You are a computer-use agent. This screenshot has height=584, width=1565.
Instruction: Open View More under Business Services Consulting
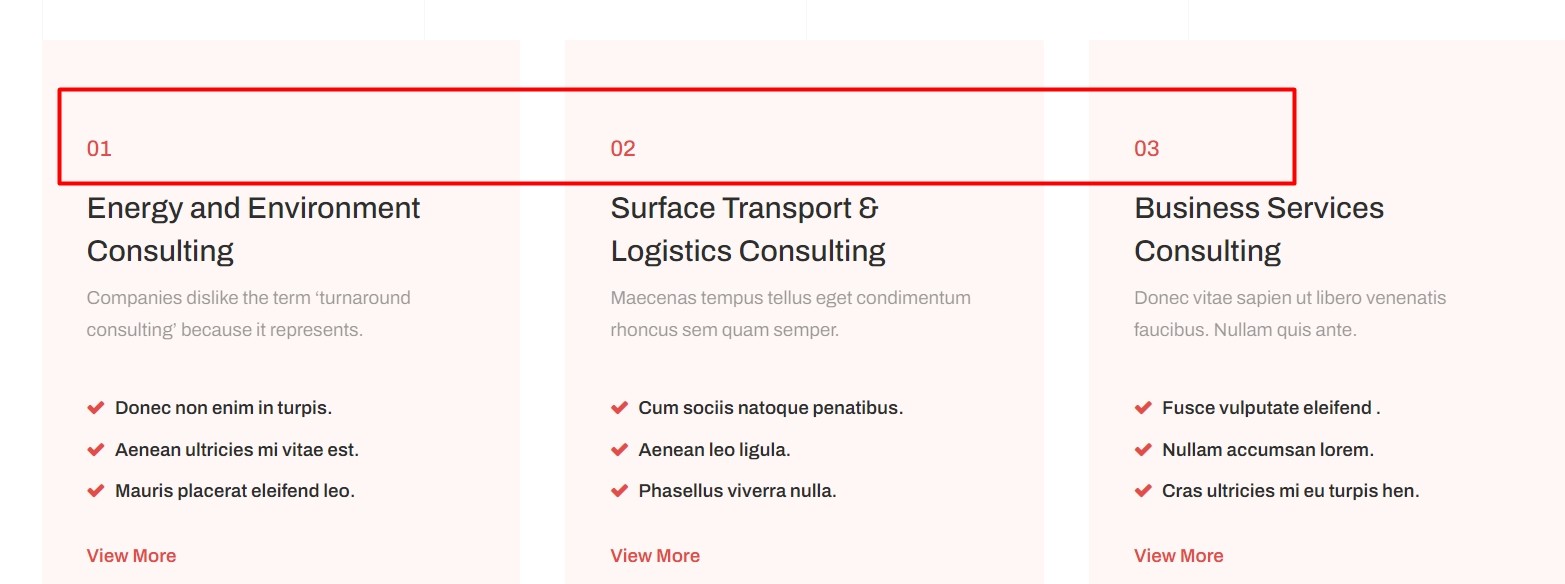(x=1178, y=556)
